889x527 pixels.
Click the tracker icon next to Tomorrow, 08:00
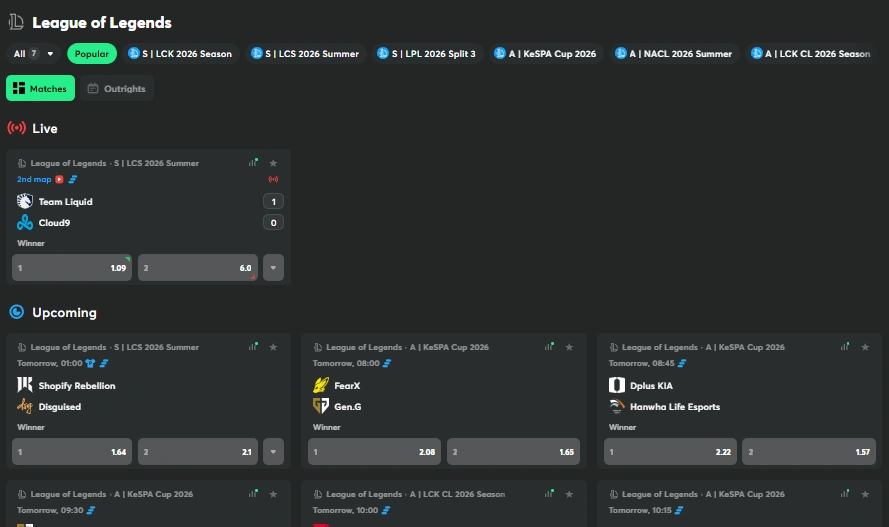[387, 363]
